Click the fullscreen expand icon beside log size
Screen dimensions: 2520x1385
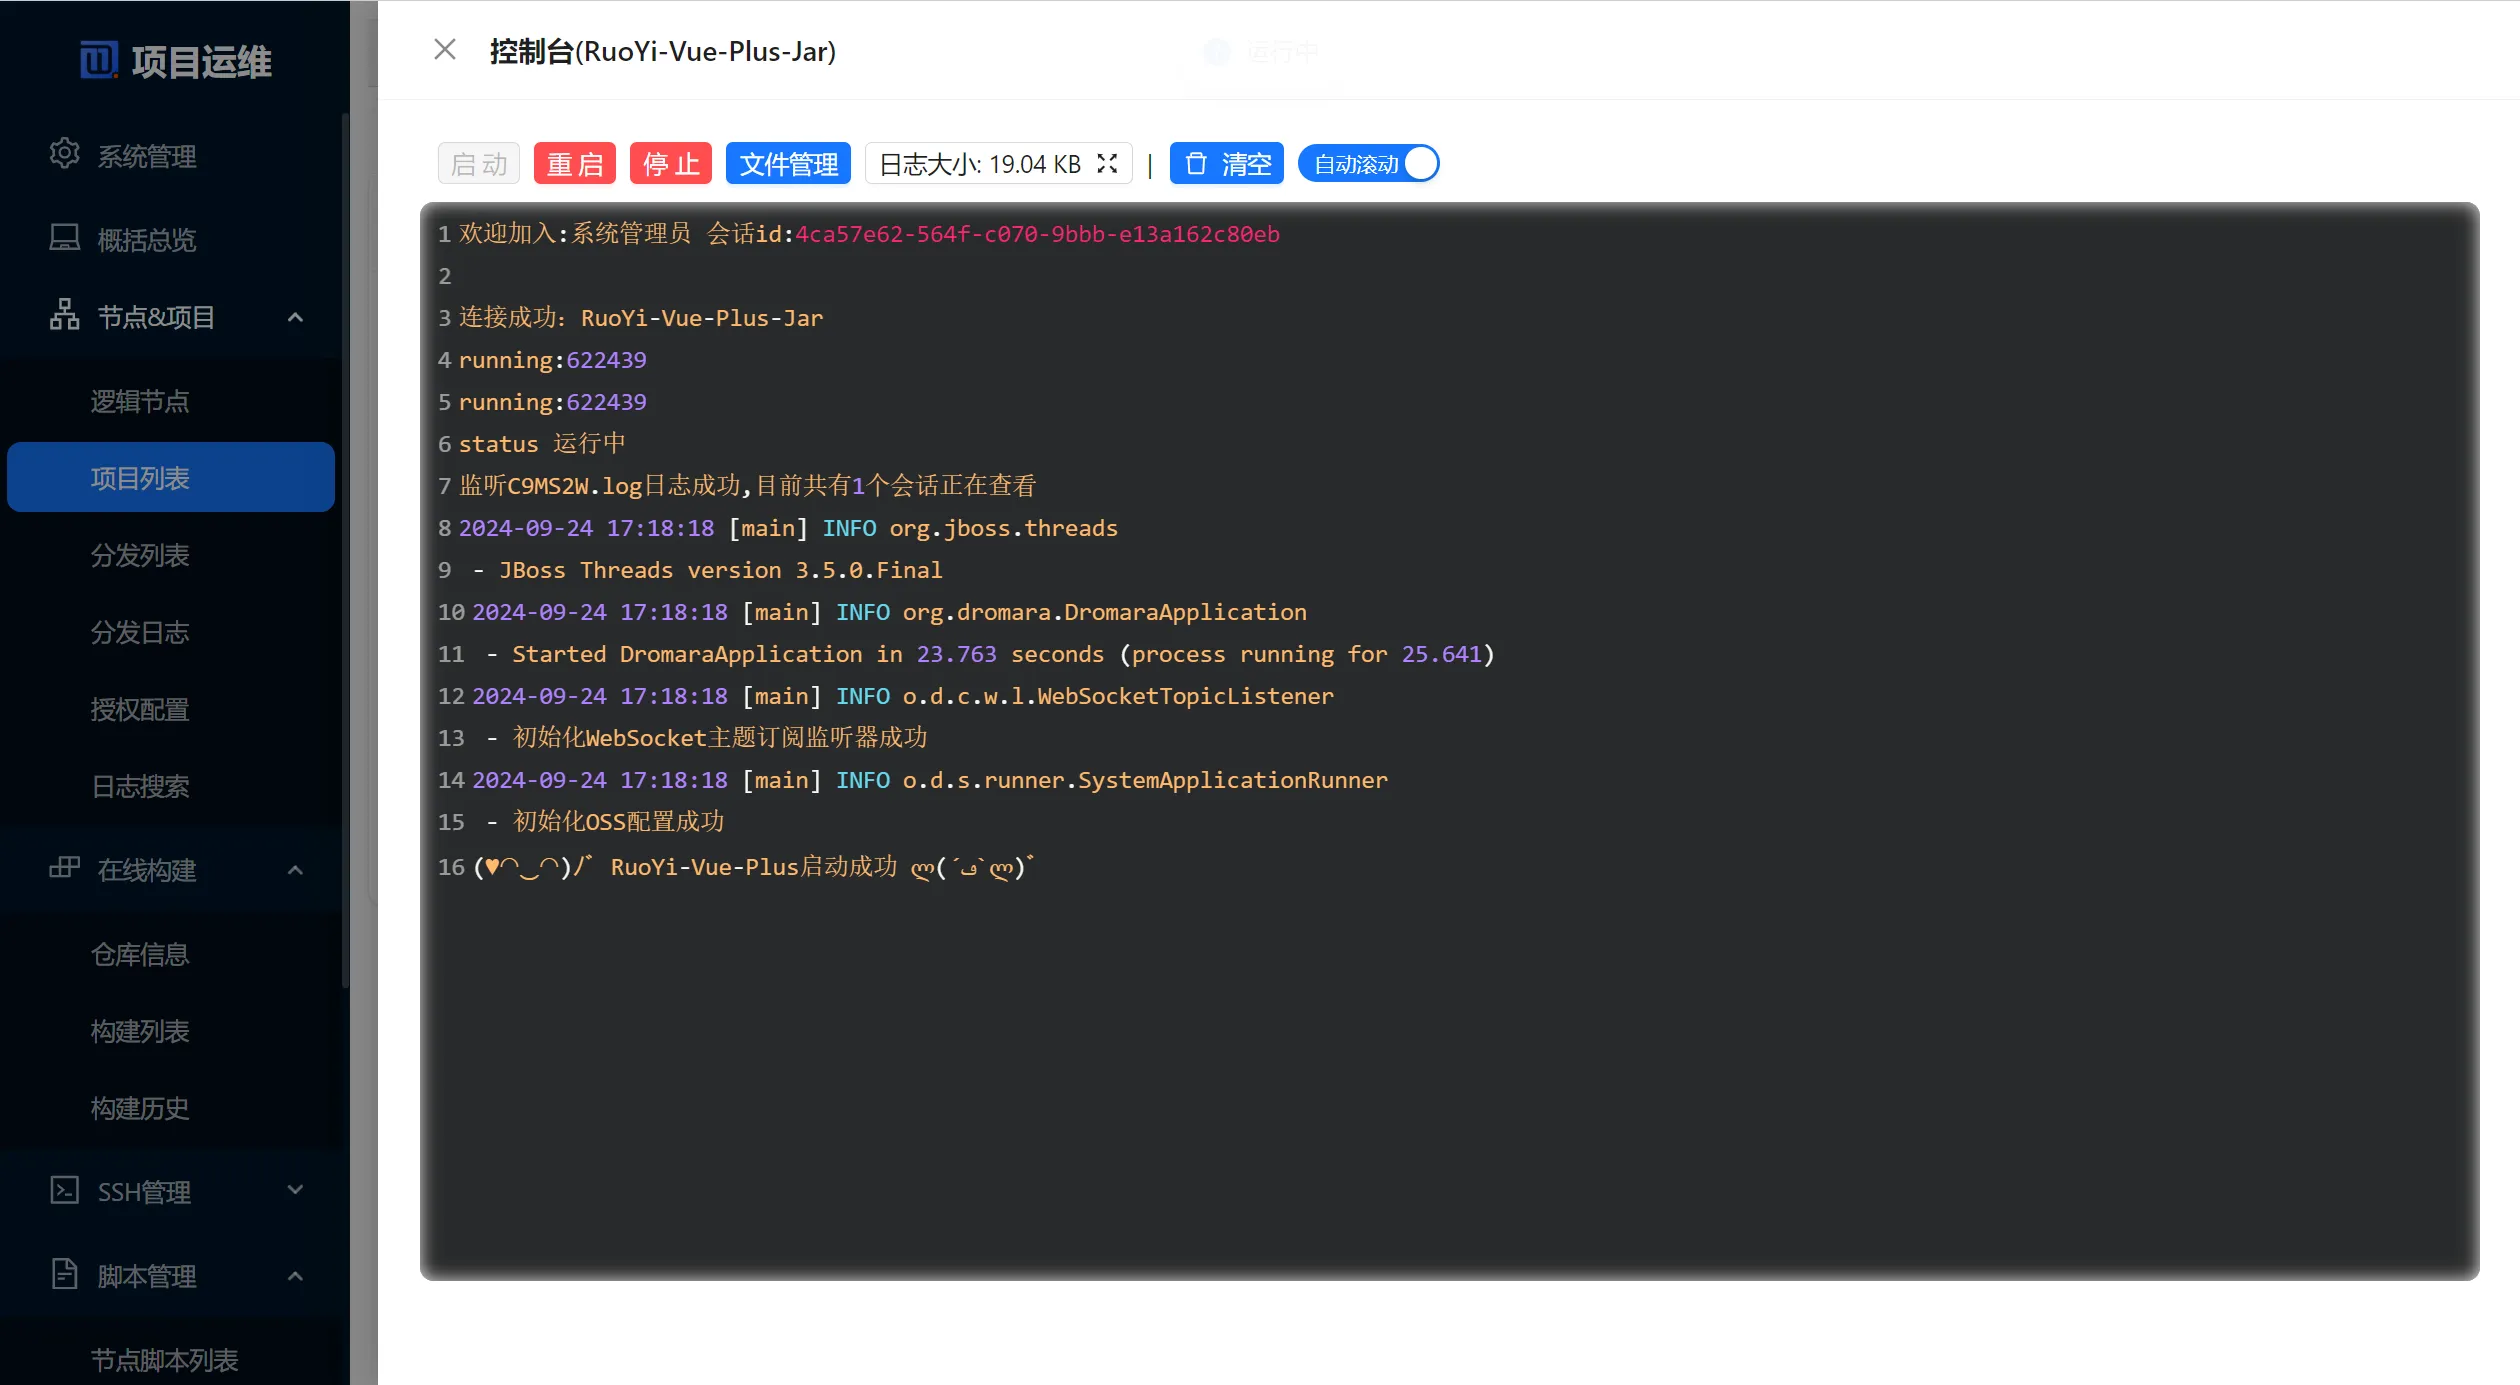(1107, 164)
